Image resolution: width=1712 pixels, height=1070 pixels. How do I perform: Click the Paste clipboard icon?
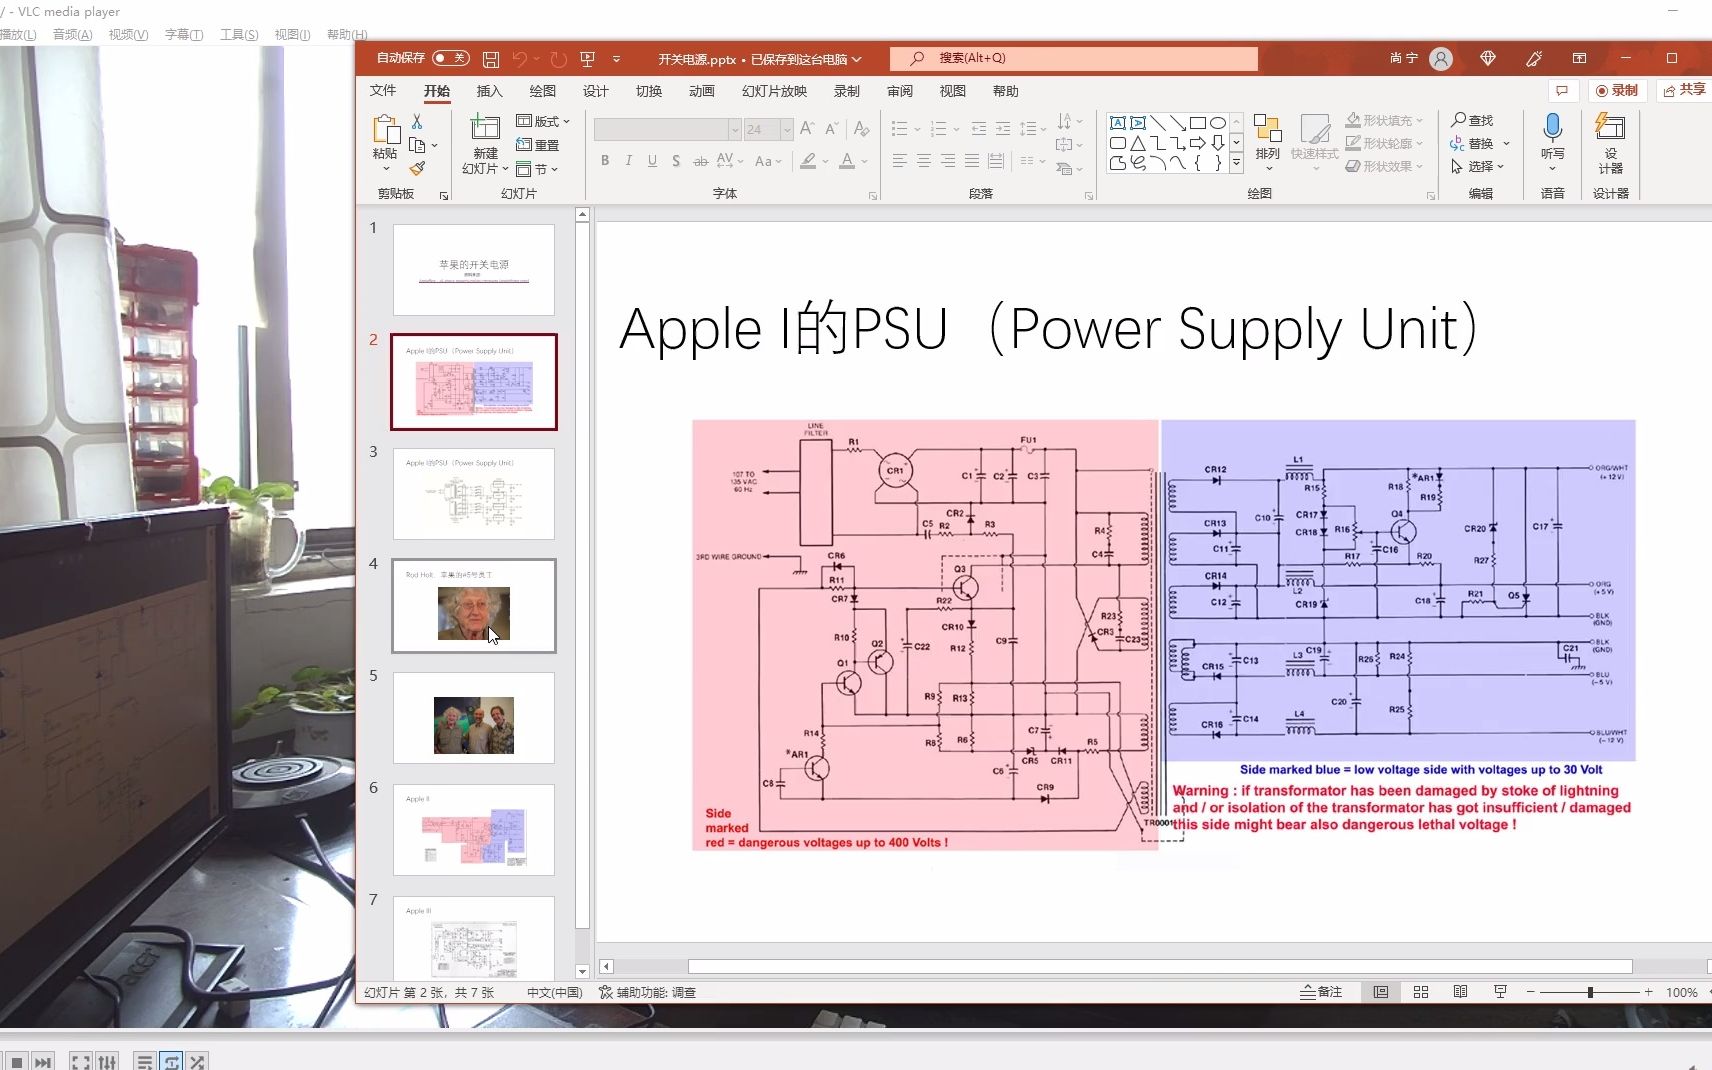386,130
